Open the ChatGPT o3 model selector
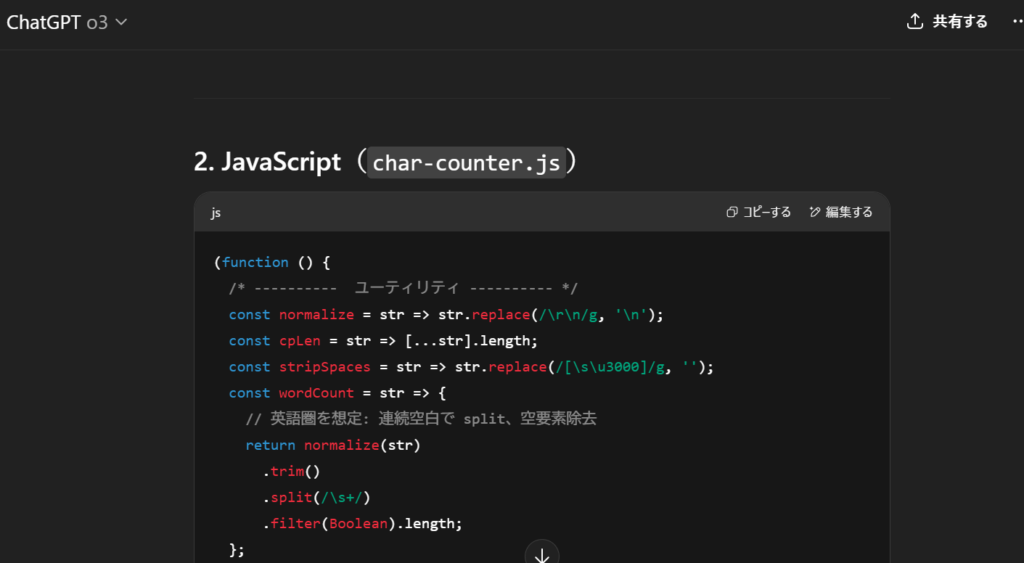 67,22
